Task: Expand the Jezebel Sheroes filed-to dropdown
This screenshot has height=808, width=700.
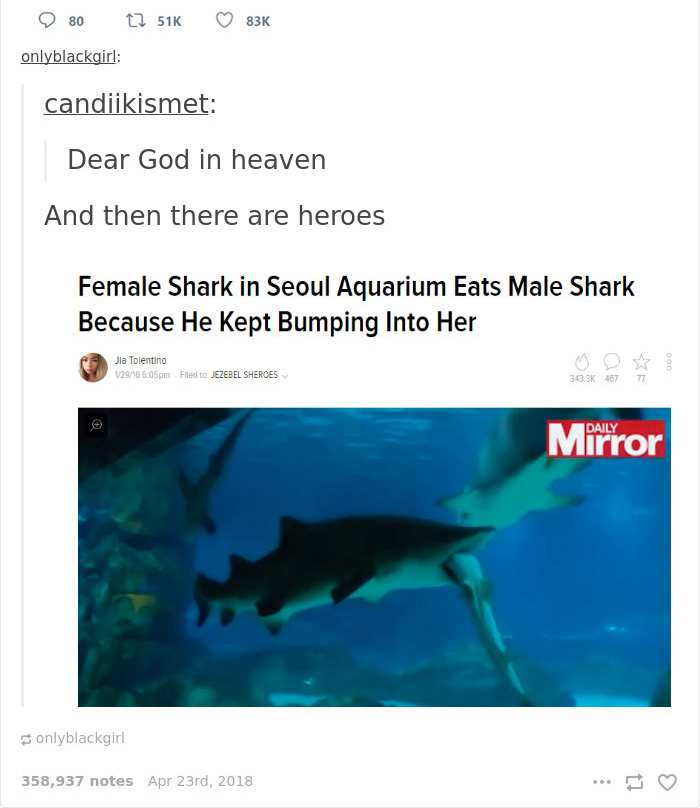Action: (285, 375)
